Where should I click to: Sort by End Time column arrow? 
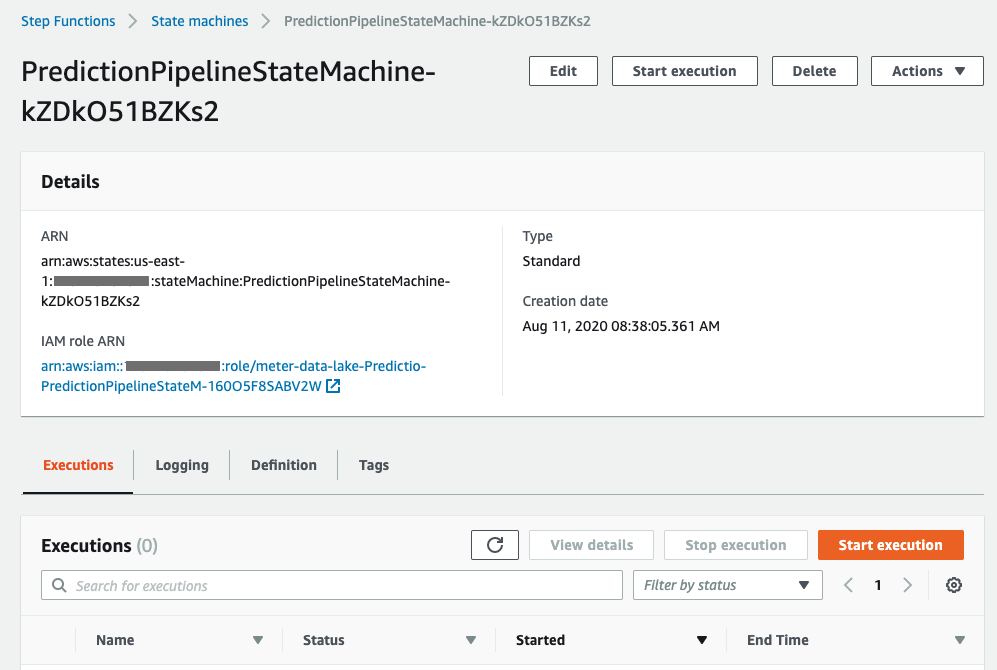point(959,640)
